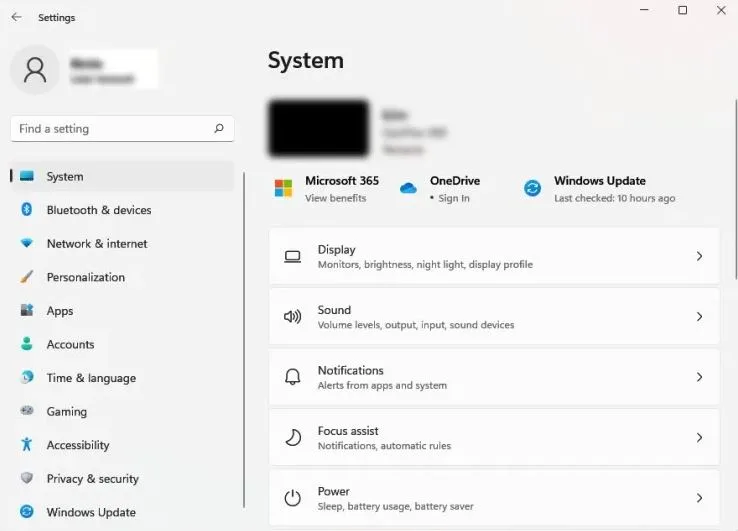Click Microsoft 365 View benefits link

(336, 198)
